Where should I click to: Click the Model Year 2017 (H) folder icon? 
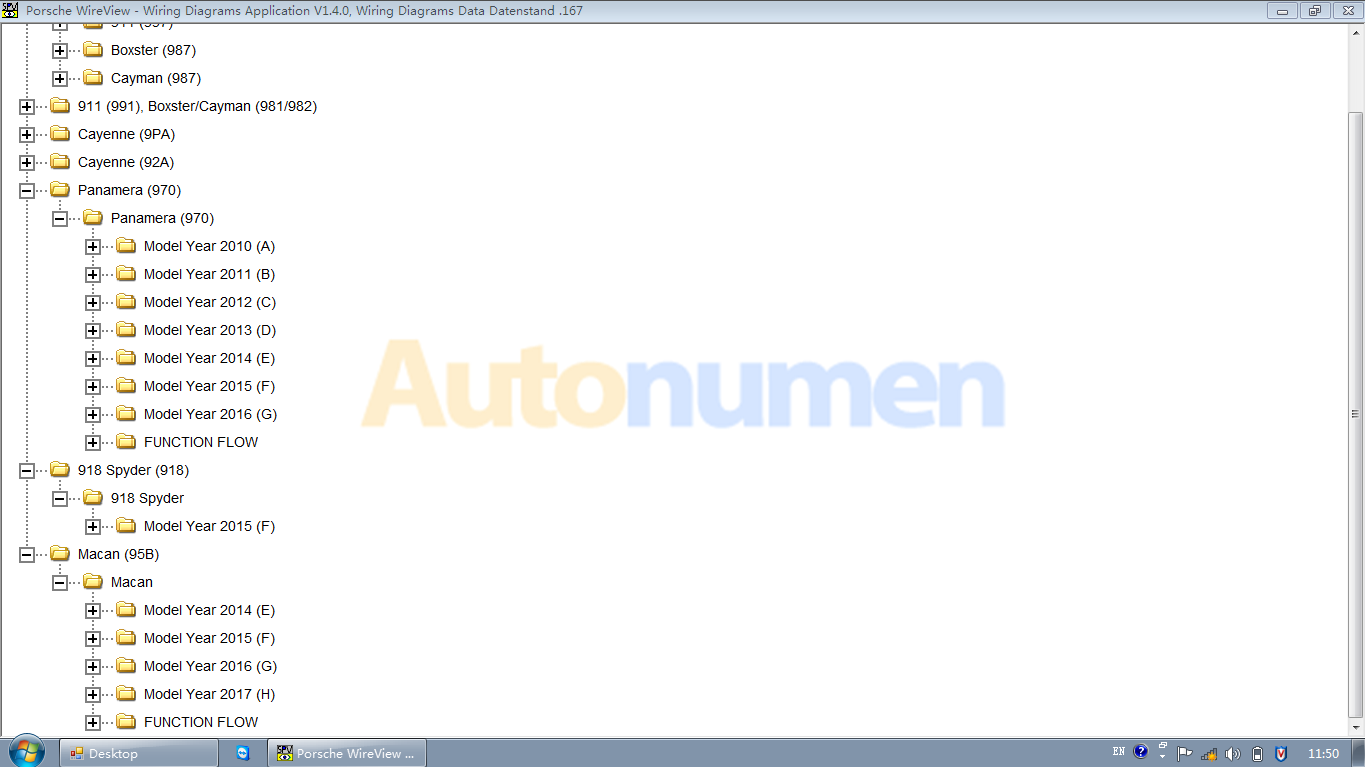(126, 694)
